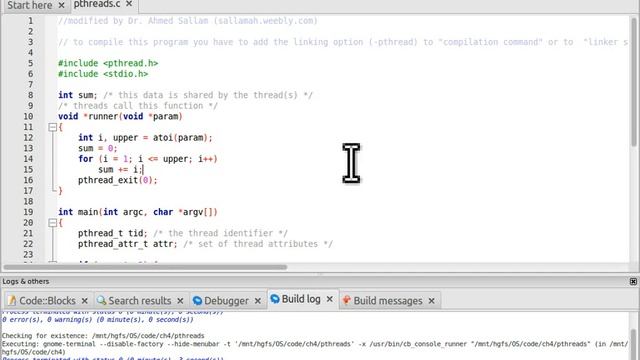Click the '#include <pthread.h>' line
The width and height of the screenshot is (640, 360).
click(x=108, y=63)
